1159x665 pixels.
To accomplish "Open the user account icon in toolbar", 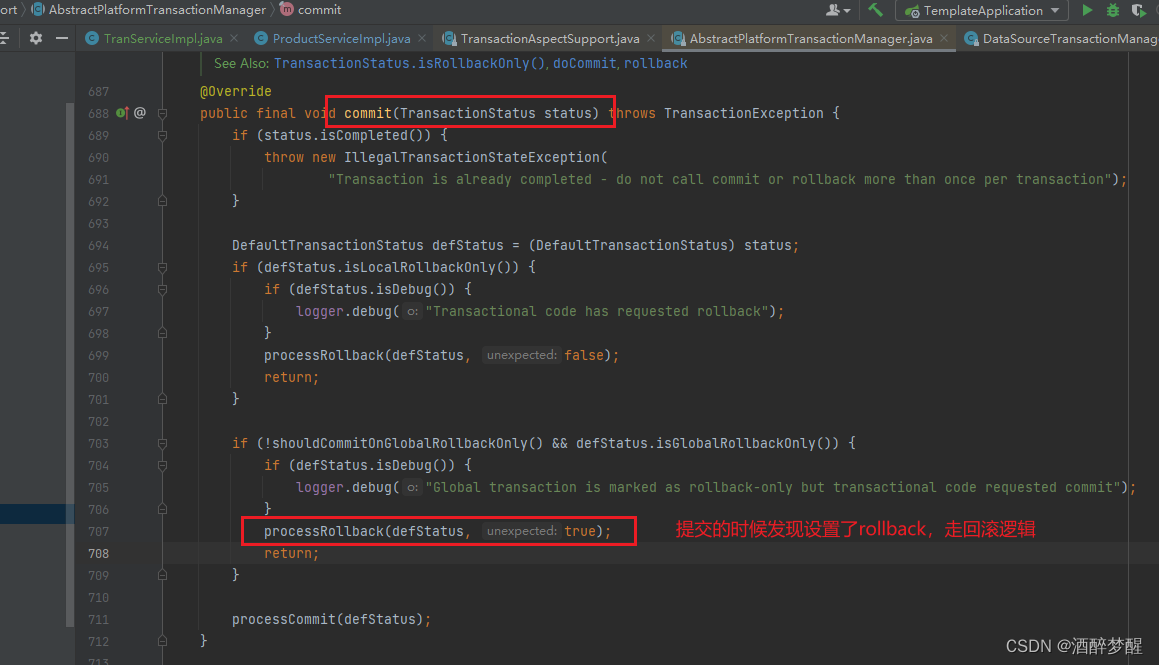I will [x=834, y=10].
